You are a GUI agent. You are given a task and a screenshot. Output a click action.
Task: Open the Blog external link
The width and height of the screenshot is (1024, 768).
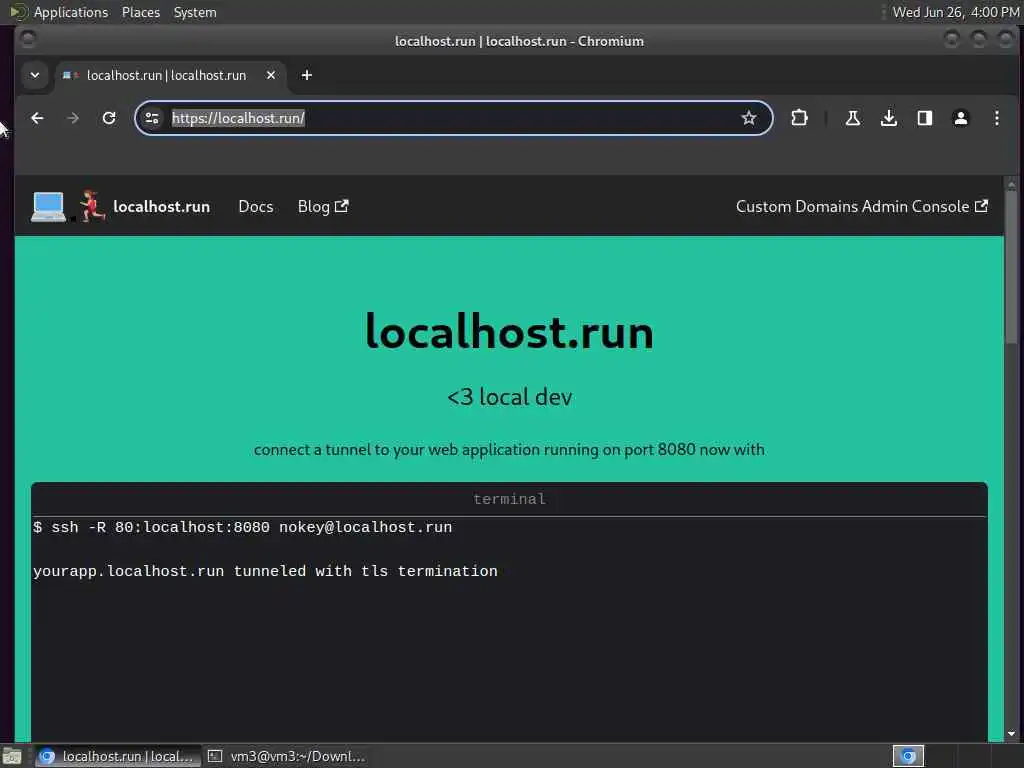pos(323,206)
